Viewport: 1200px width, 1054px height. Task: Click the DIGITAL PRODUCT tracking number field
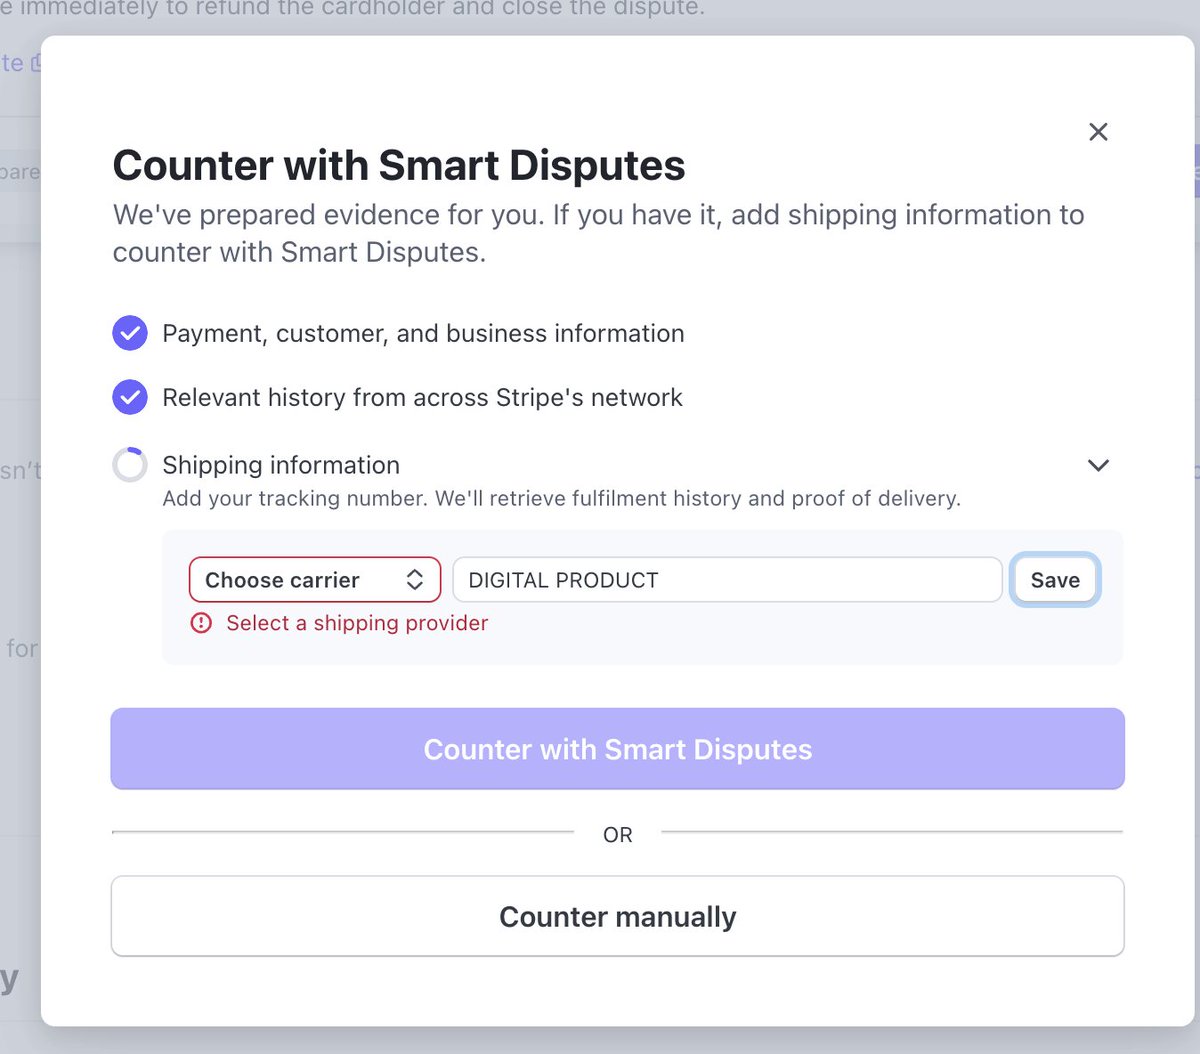pos(727,580)
